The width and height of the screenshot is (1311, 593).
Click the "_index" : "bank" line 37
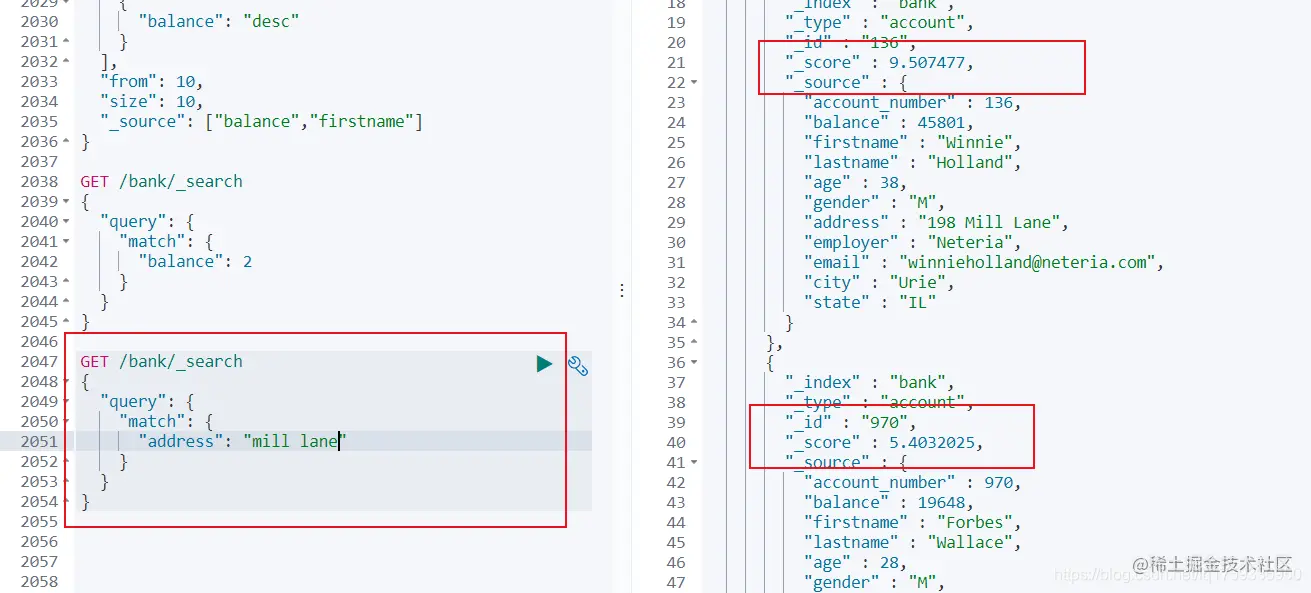coord(870,382)
